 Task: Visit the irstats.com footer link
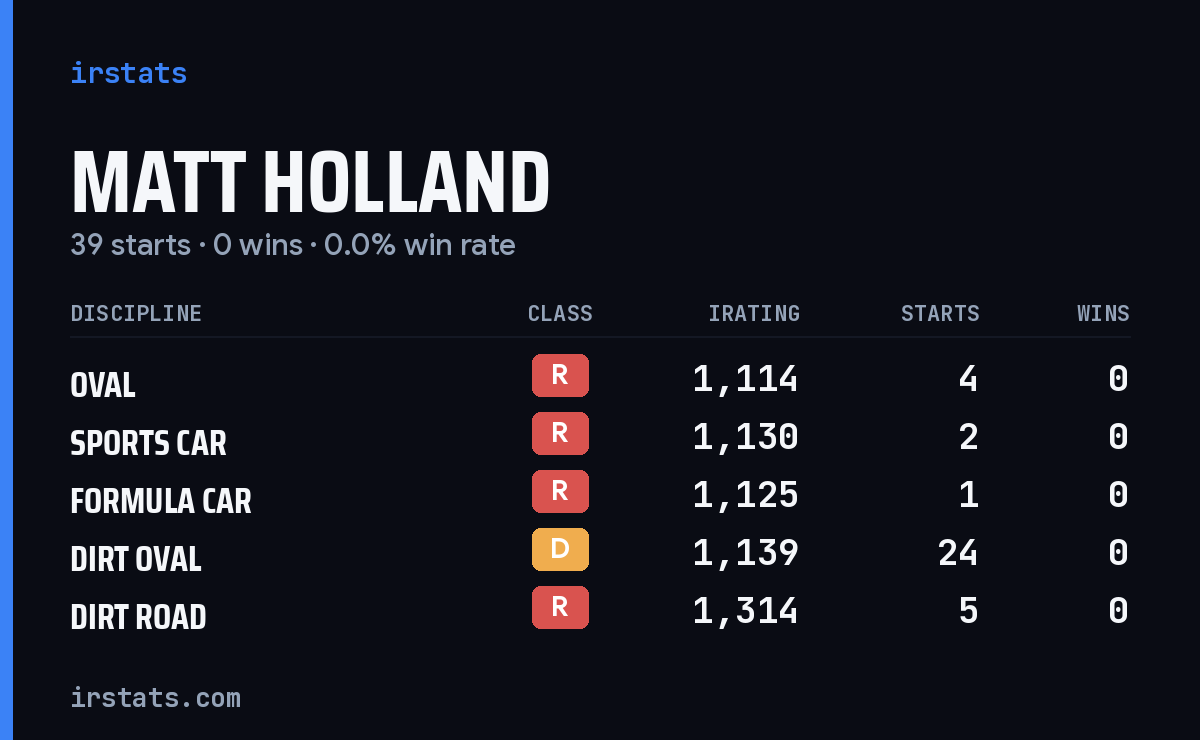tap(156, 697)
